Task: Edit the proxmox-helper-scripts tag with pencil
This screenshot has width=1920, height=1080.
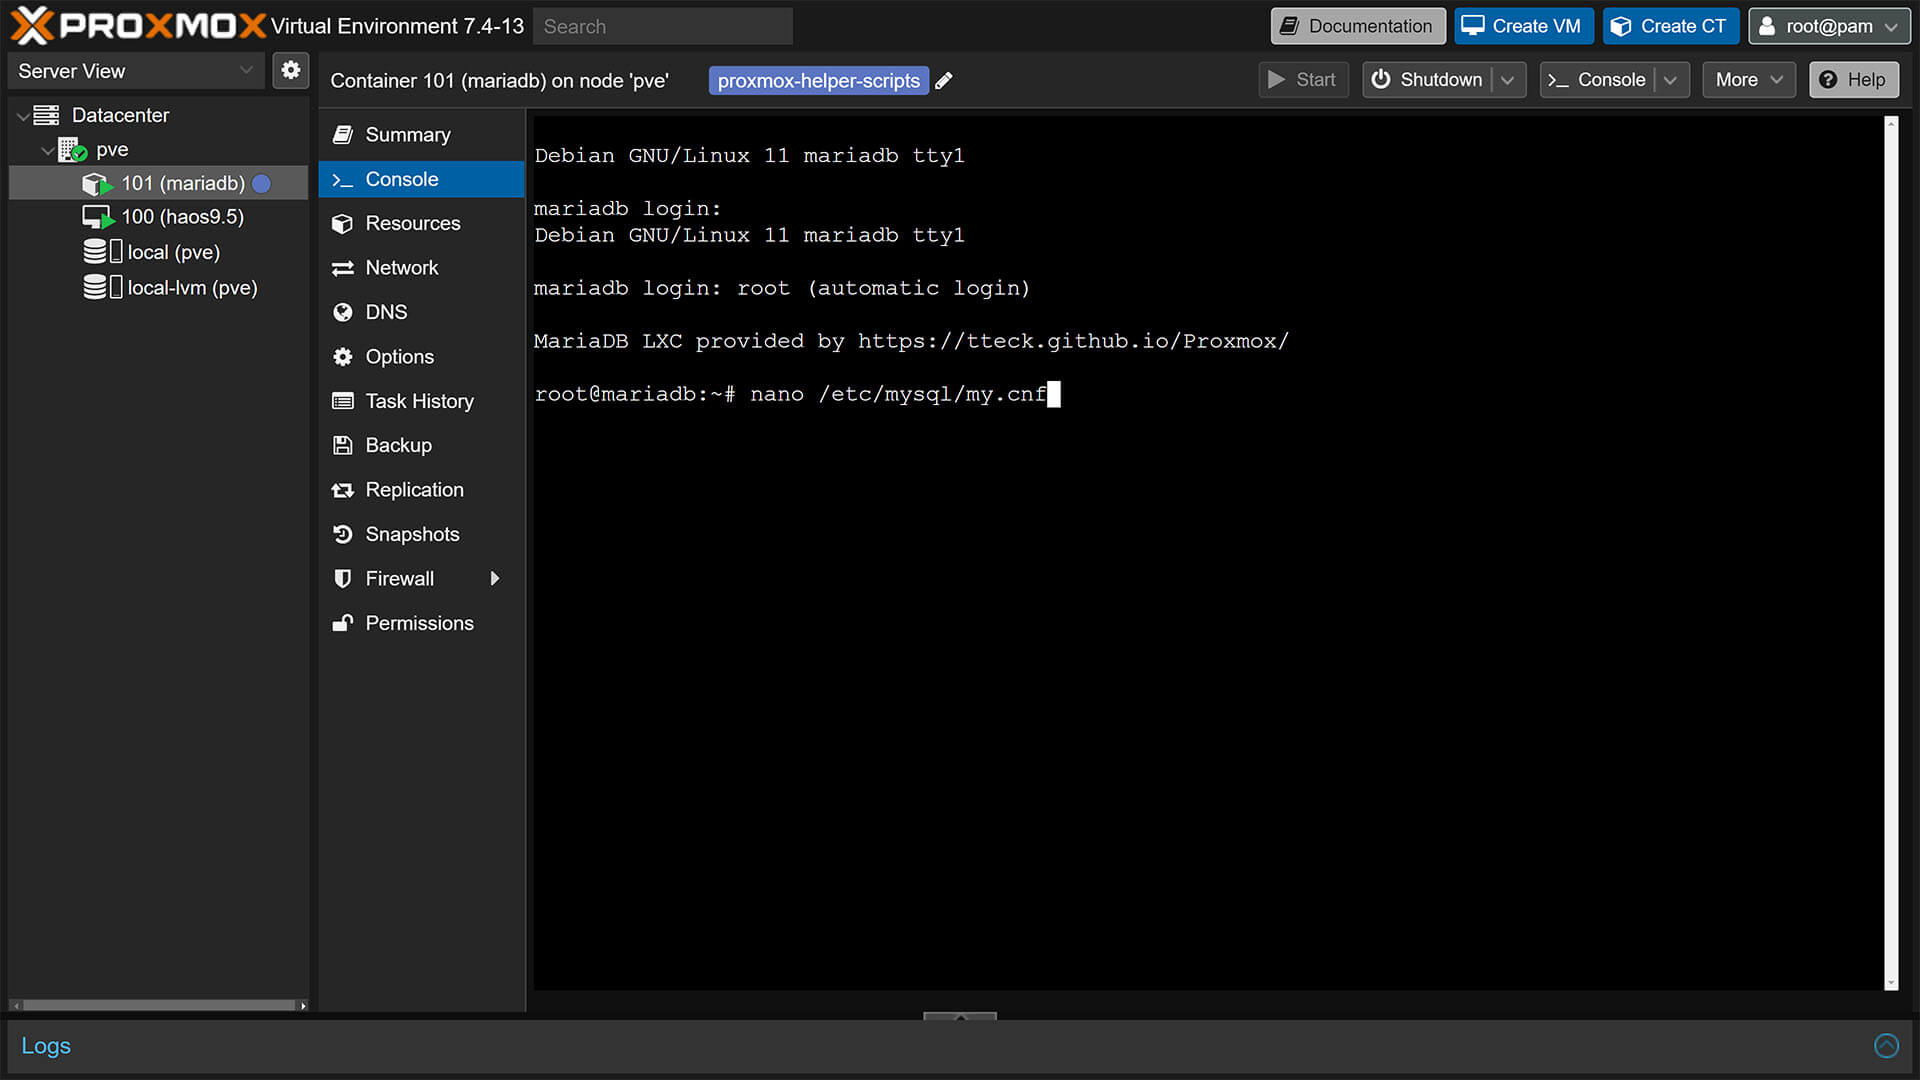Action: (x=943, y=80)
